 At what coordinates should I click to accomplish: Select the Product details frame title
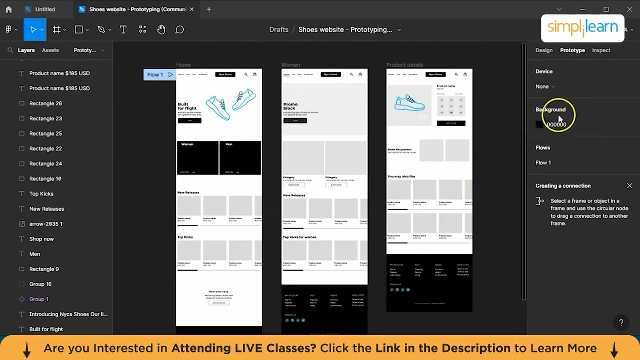click(x=404, y=65)
